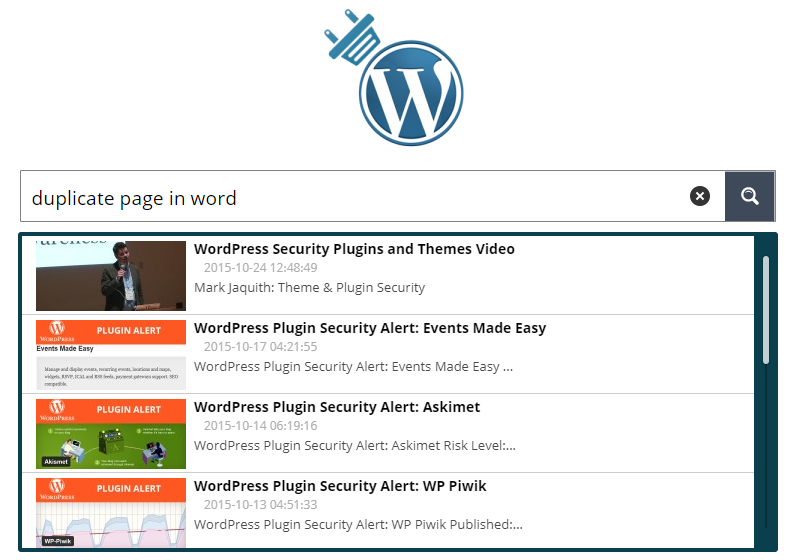Image resolution: width=800 pixels, height=560 pixels.
Task: Click date text '2015-10-14 06:19:16'
Action: tap(260, 426)
